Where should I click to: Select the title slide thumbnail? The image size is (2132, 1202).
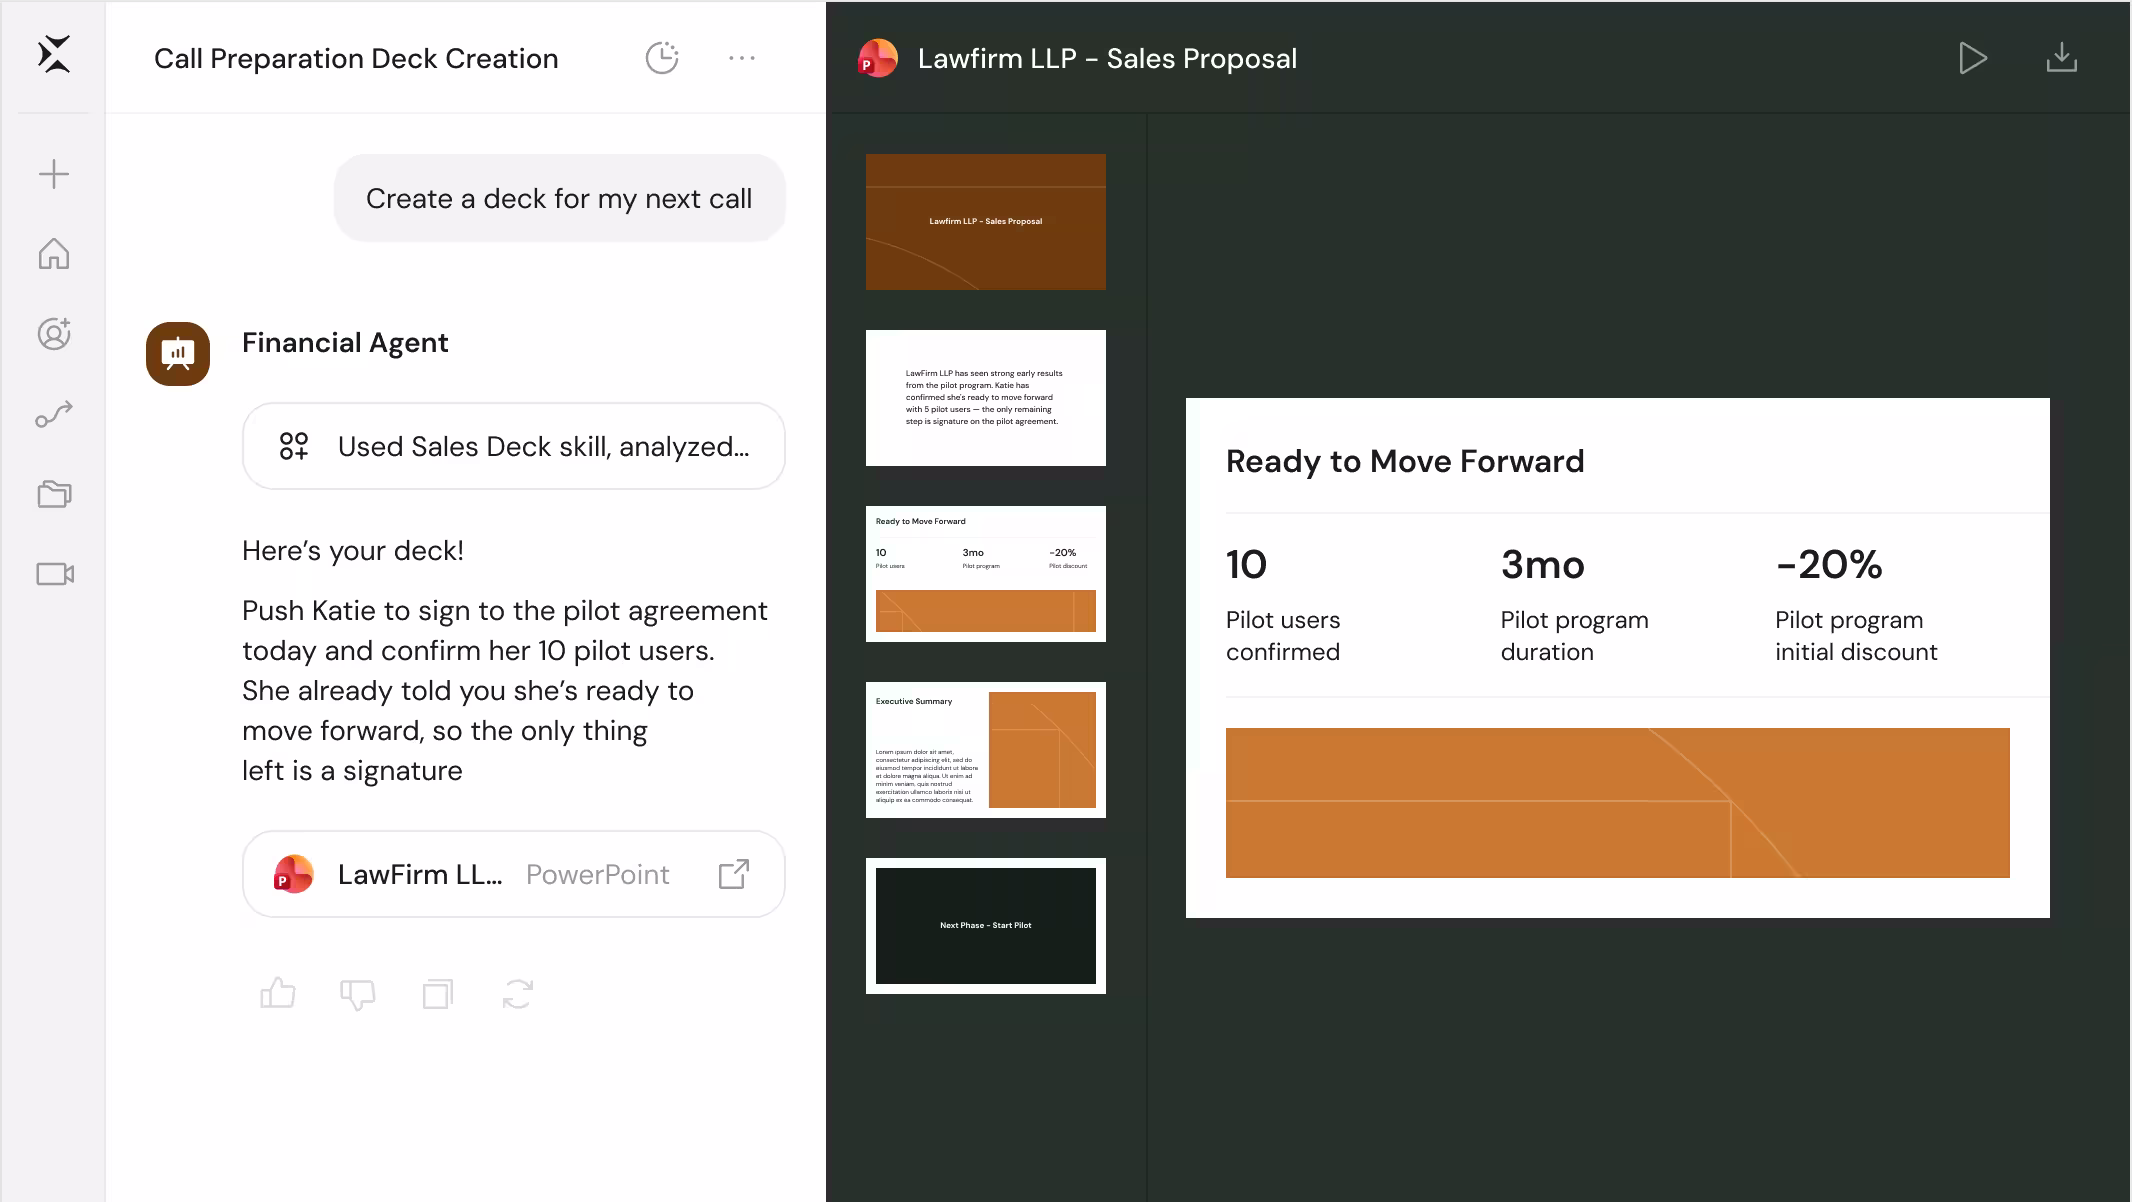[986, 222]
